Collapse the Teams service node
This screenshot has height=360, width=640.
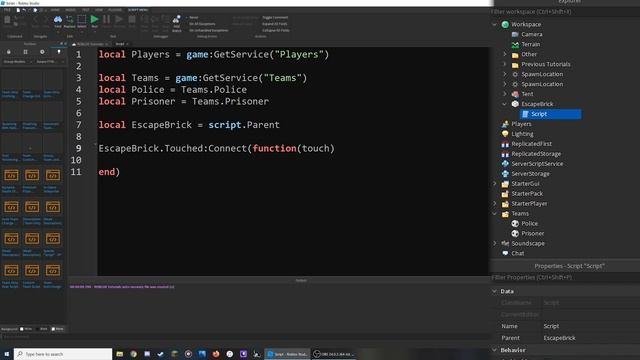pyautogui.click(x=495, y=213)
